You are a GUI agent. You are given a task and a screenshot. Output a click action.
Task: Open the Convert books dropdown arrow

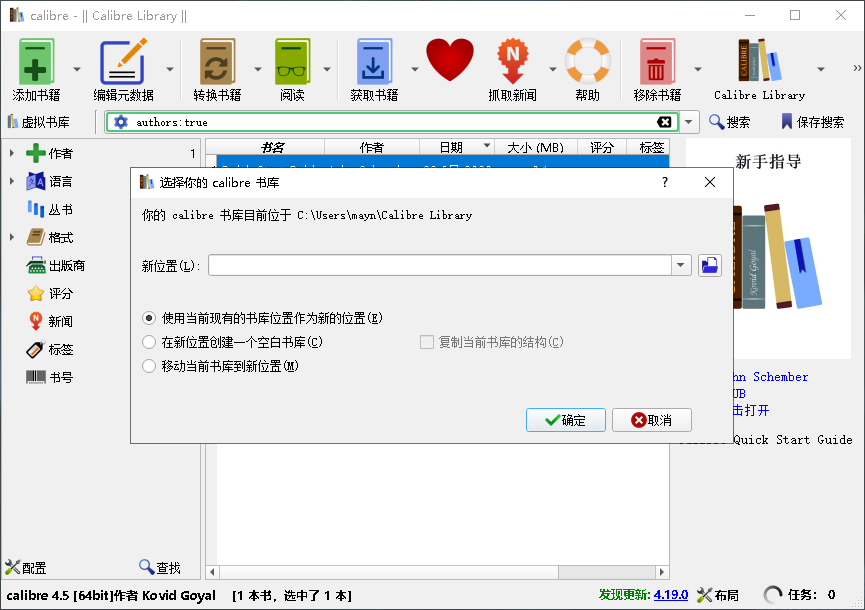coord(258,69)
